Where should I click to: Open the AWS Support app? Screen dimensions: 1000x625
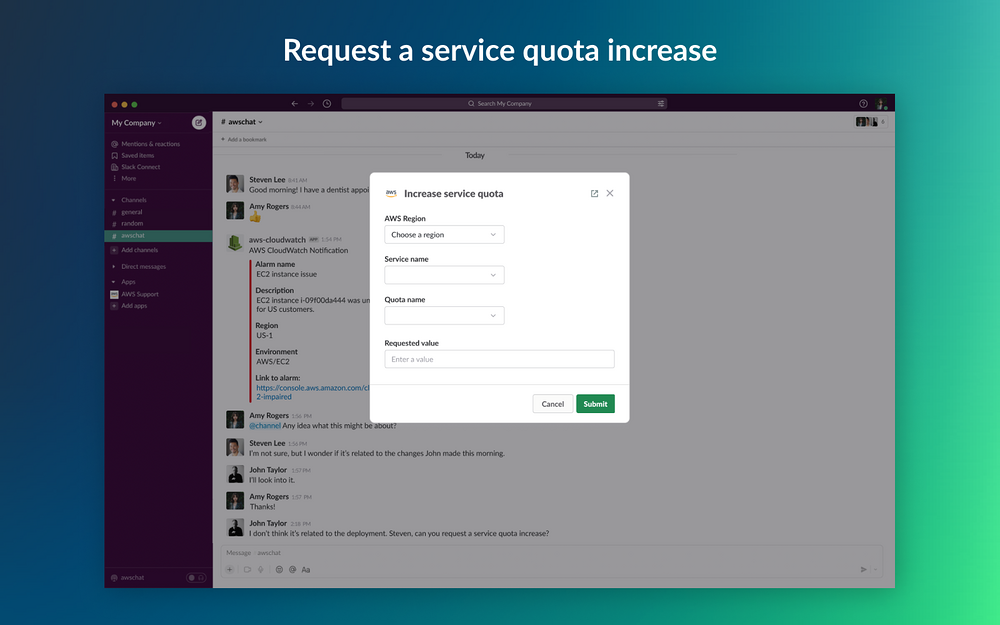click(140, 294)
